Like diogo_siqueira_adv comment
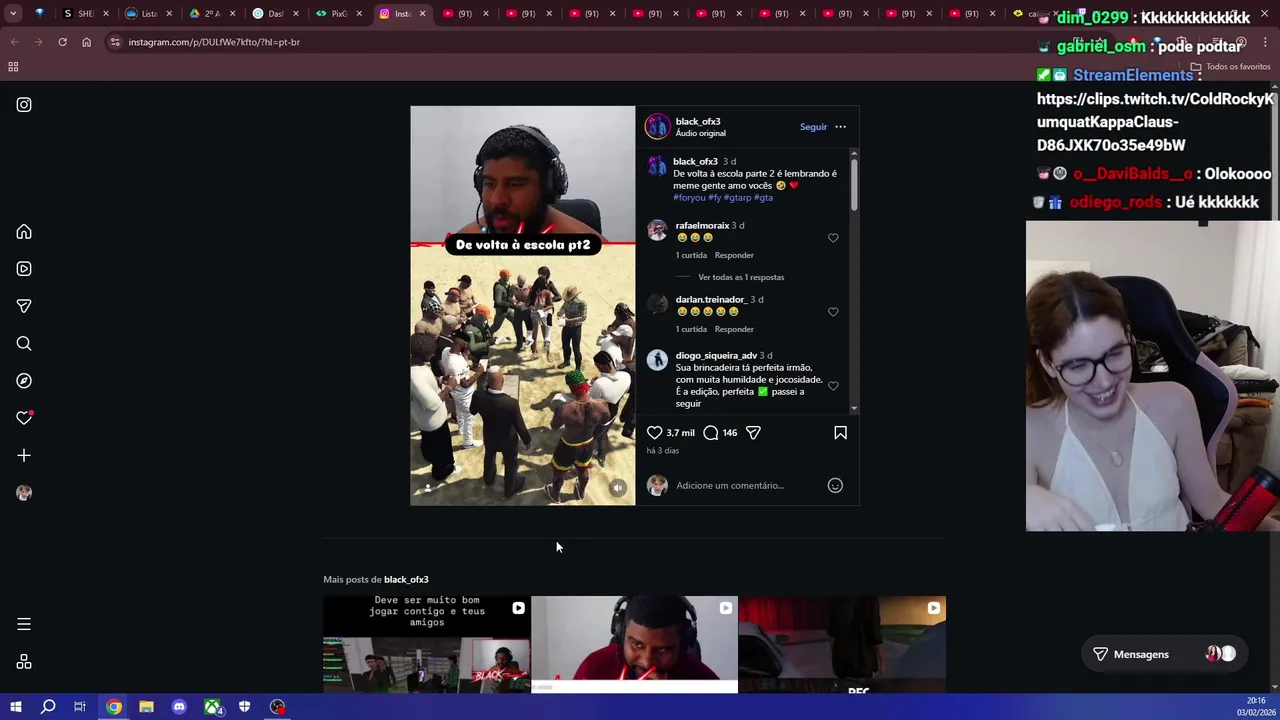Screen dimensions: 1280x720 (833, 386)
